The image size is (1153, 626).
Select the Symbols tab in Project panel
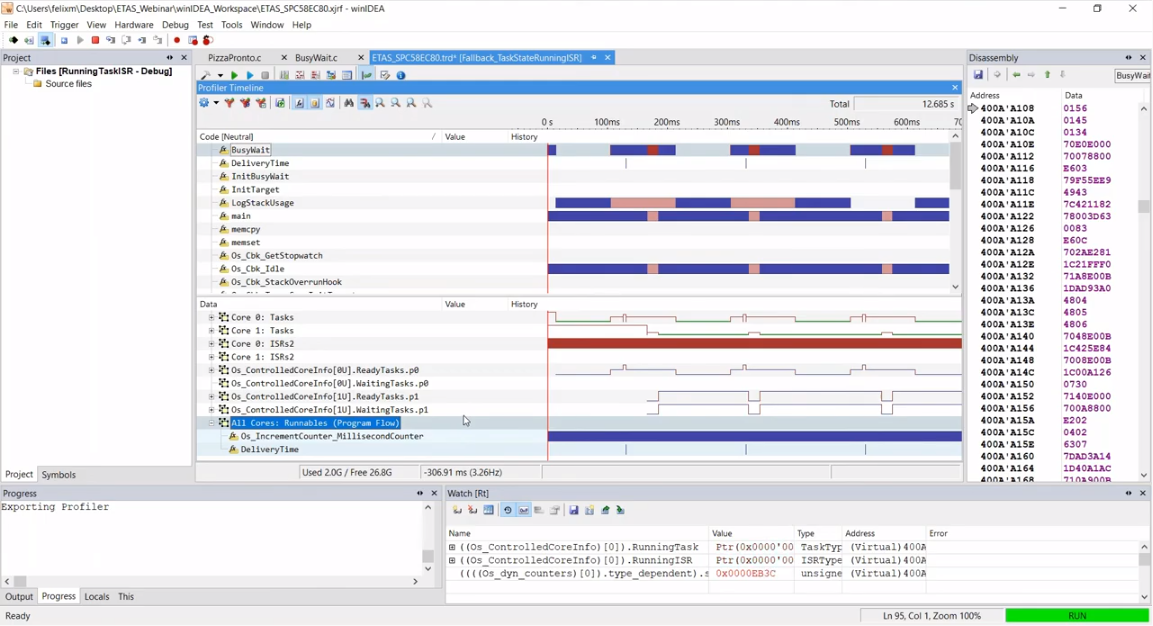(x=58, y=475)
